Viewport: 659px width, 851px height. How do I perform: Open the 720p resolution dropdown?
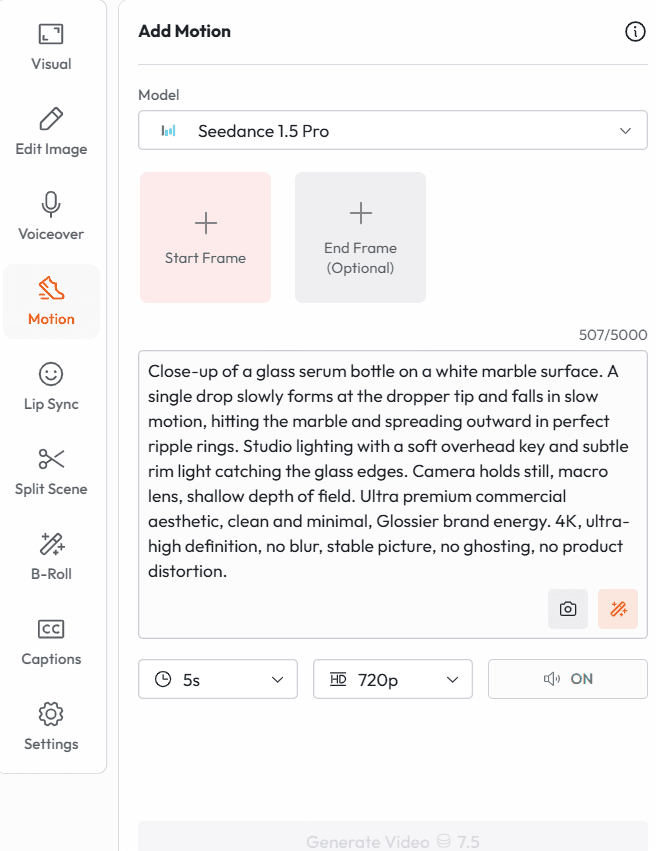(393, 679)
